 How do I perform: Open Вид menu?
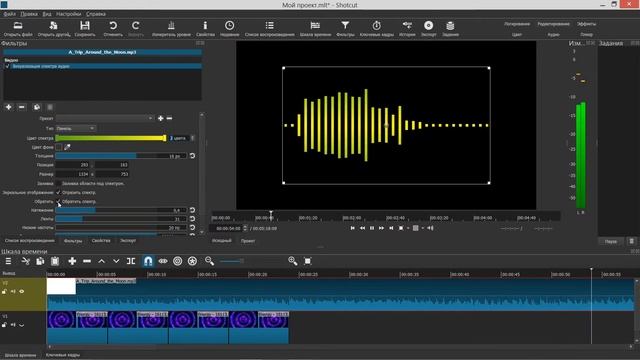coord(47,14)
